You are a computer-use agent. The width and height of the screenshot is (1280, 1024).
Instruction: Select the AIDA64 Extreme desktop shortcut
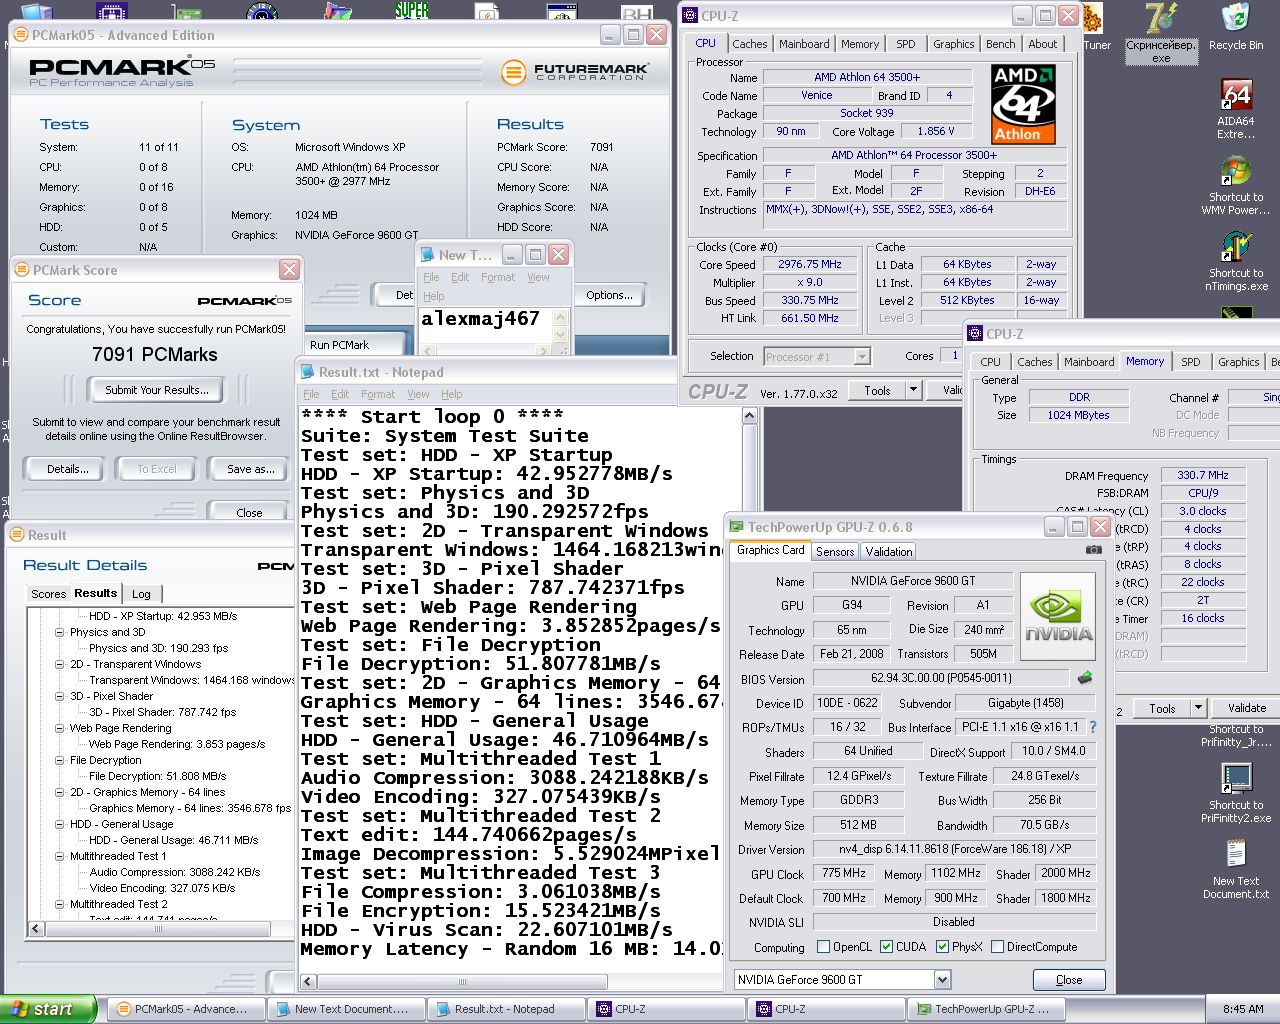(x=1236, y=108)
